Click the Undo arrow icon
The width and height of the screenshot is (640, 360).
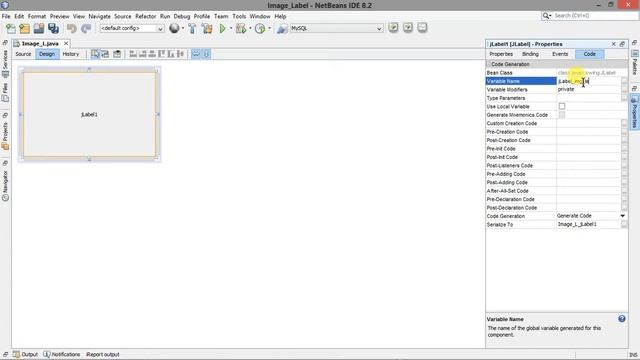click(72, 28)
